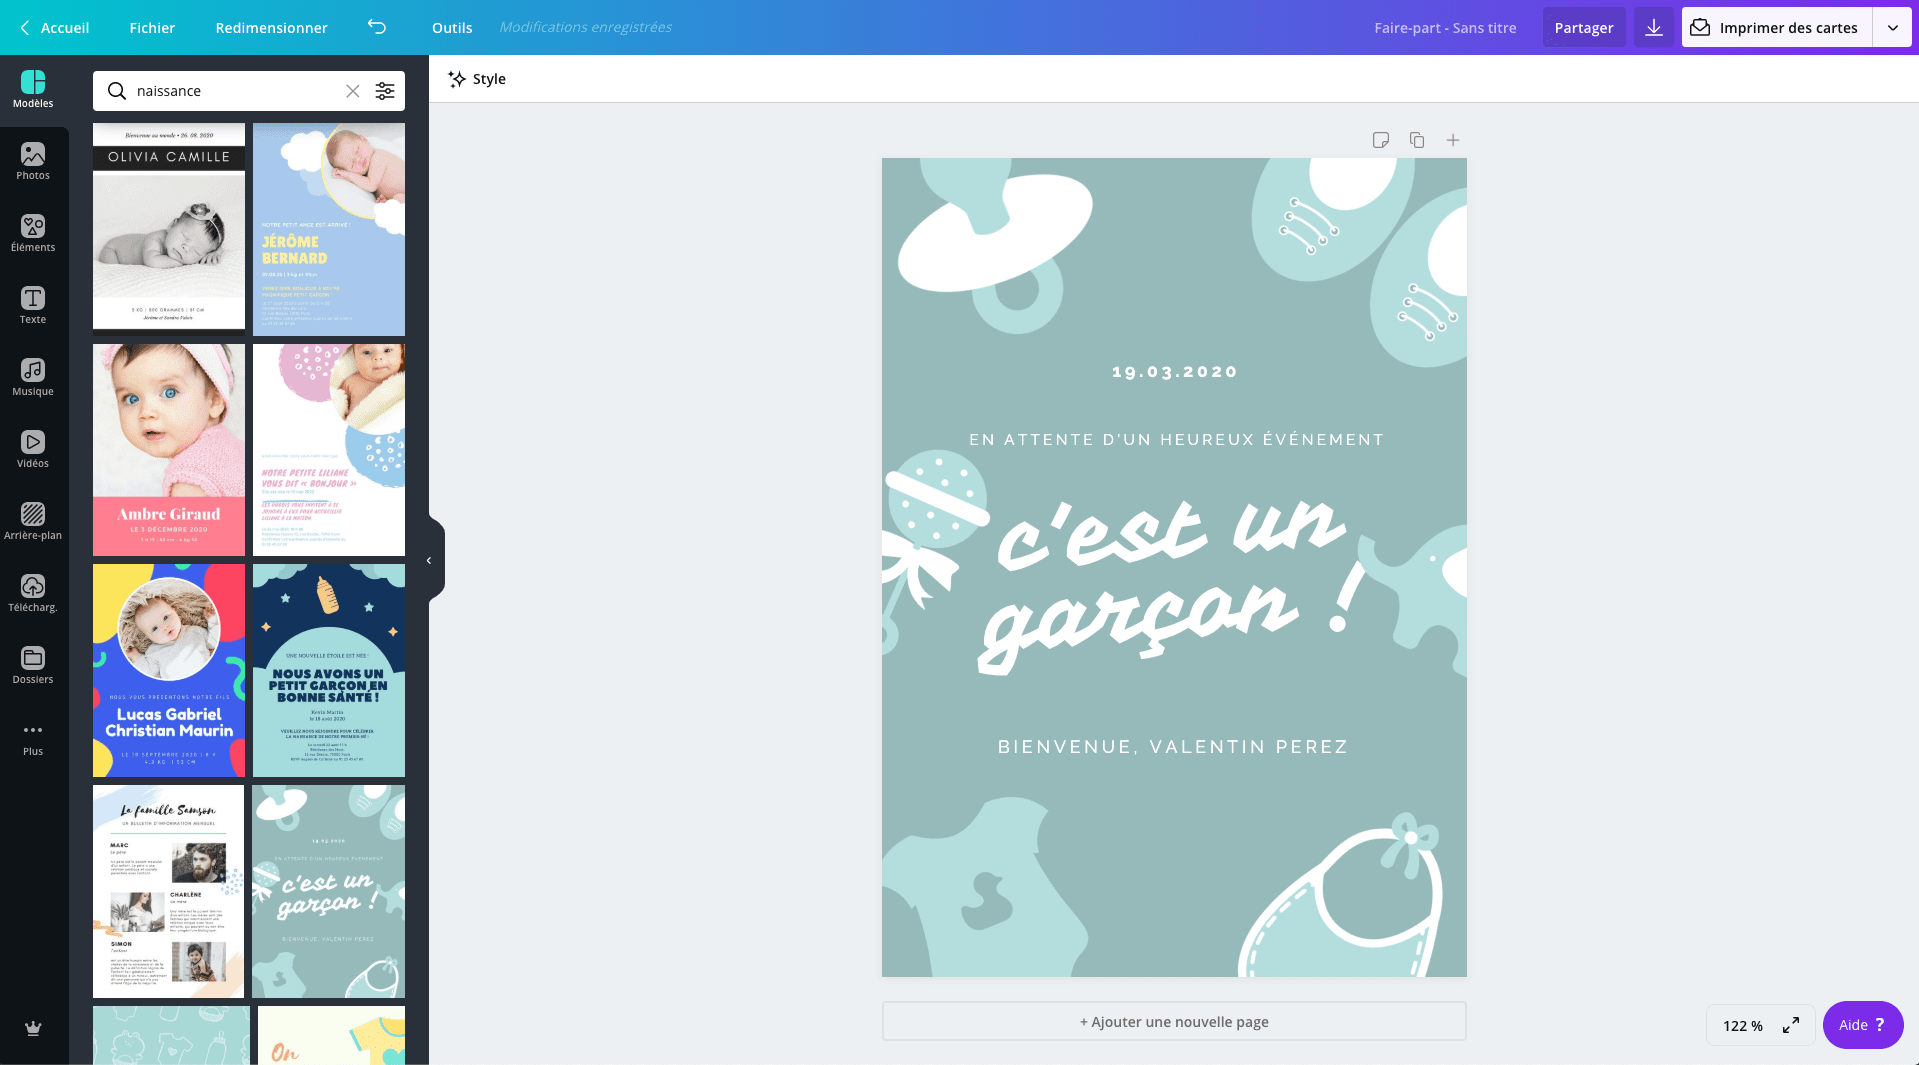
Task: Edit the Faire-part - Sans titre title
Action: (1445, 27)
